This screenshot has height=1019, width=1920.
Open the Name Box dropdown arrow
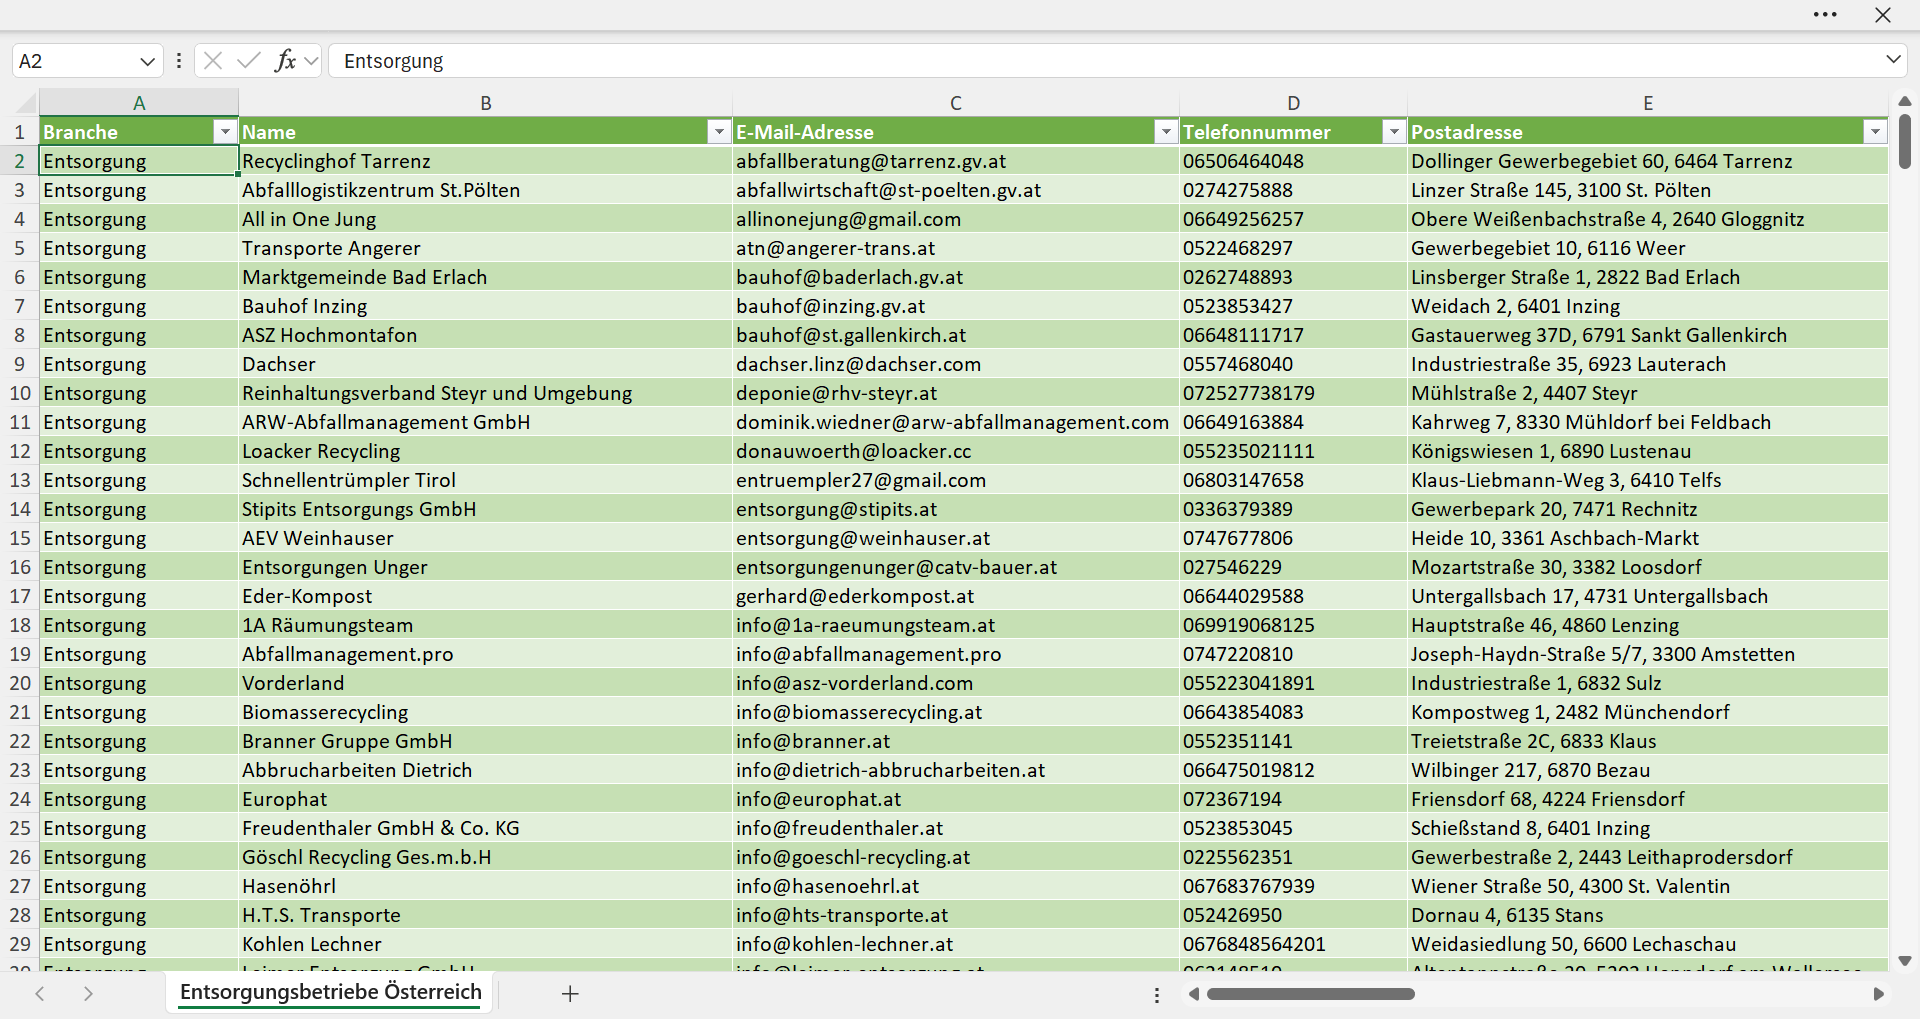pos(148,61)
